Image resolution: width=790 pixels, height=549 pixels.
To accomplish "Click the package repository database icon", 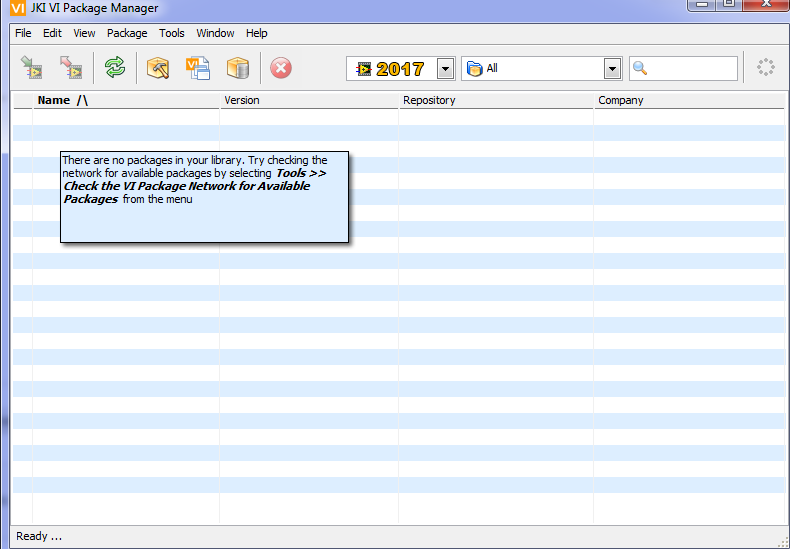I will (238, 67).
